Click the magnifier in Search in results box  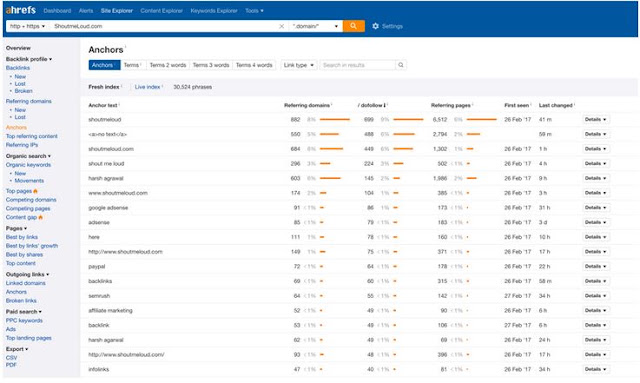point(401,65)
